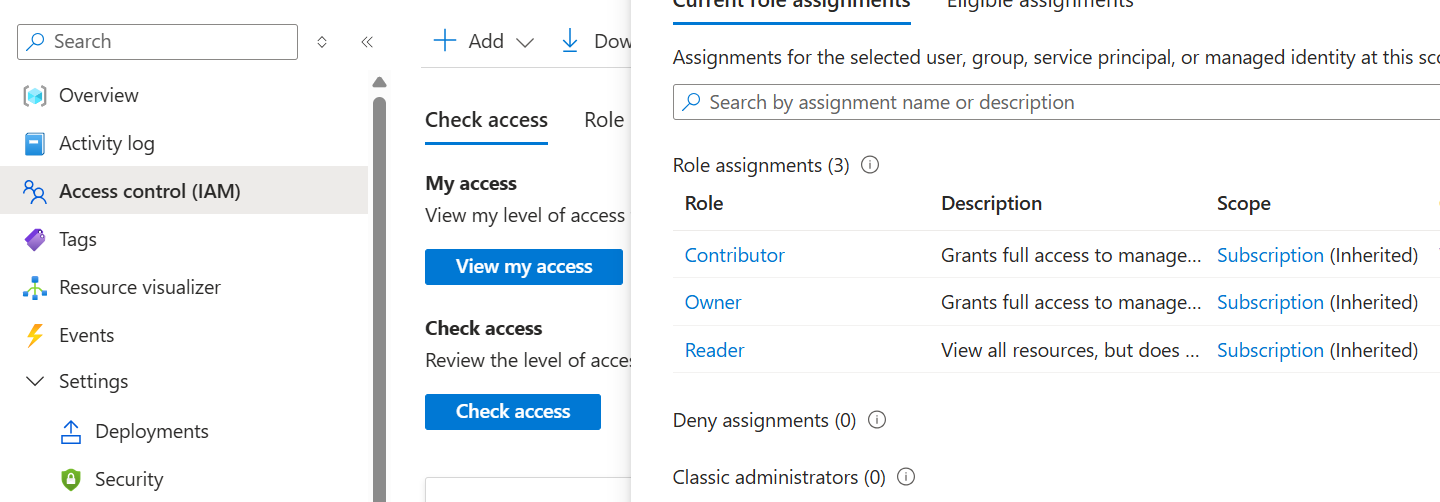Open the Activity log icon
The width and height of the screenshot is (1440, 502).
coord(35,144)
